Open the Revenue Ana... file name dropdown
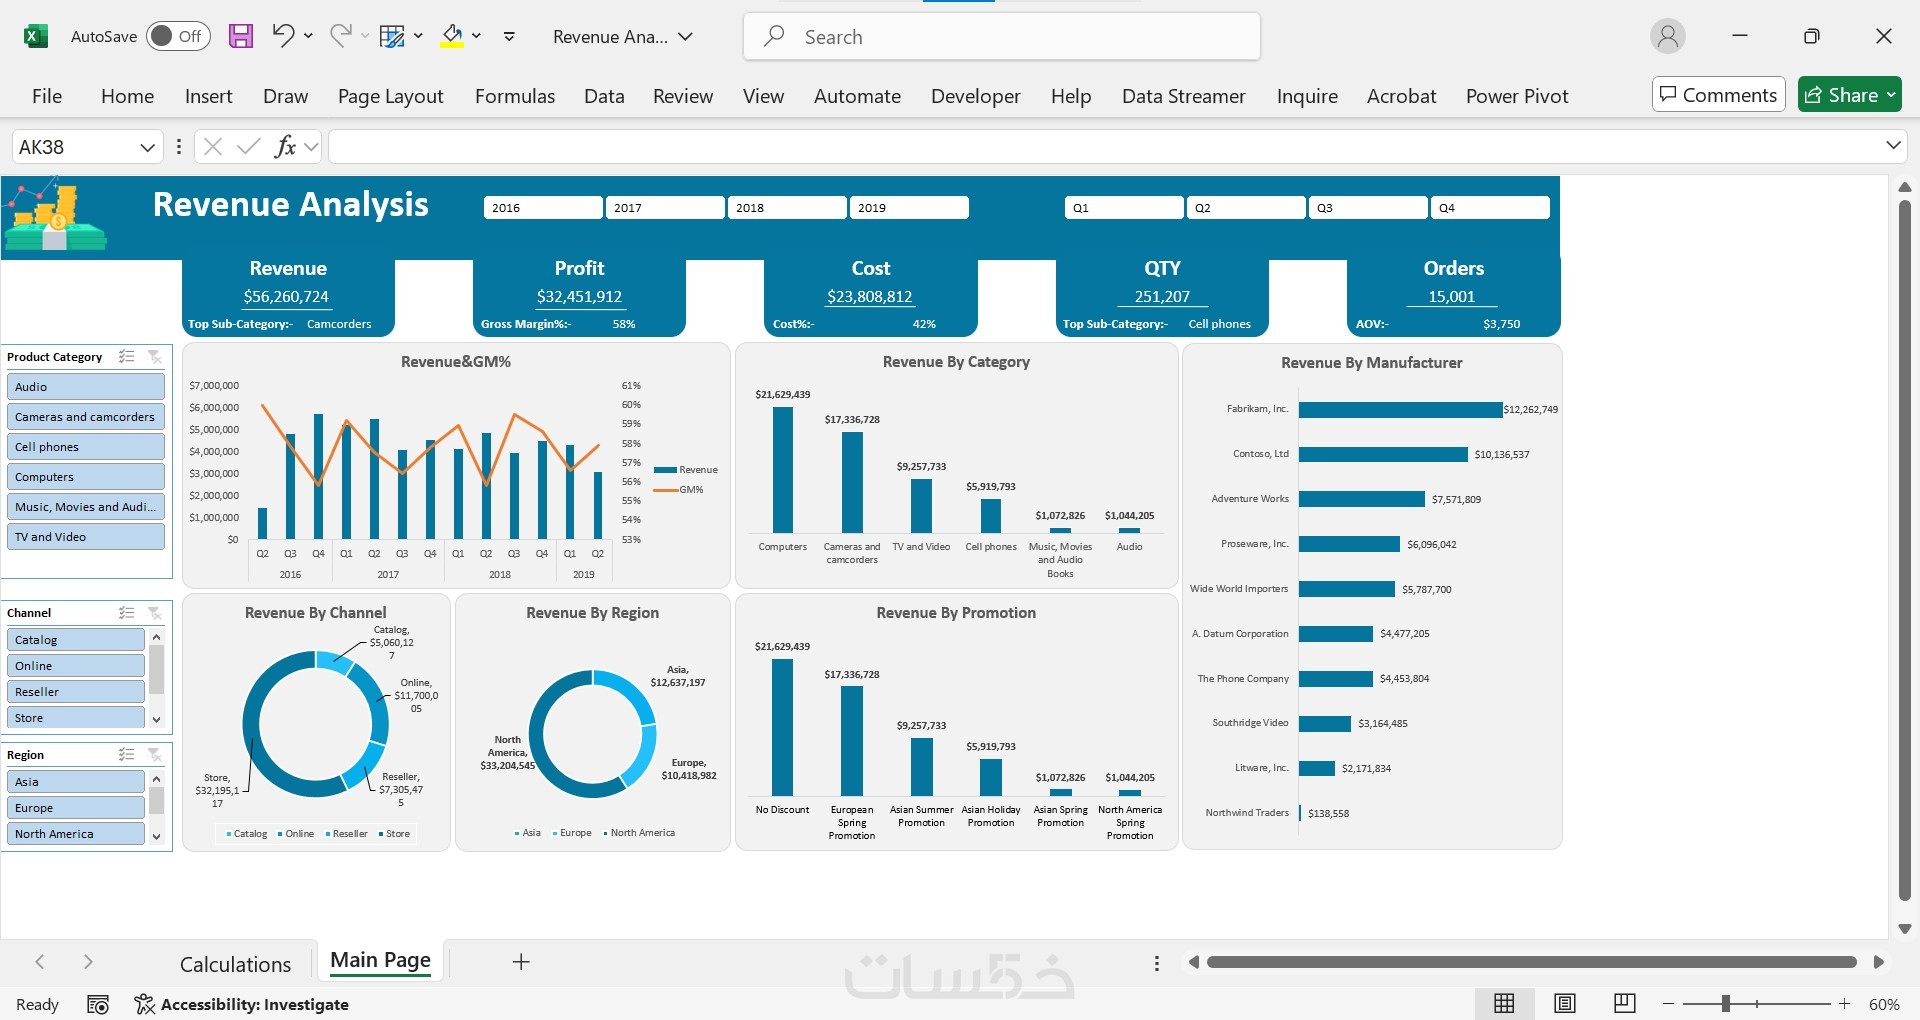This screenshot has width=1920, height=1020. (x=685, y=37)
